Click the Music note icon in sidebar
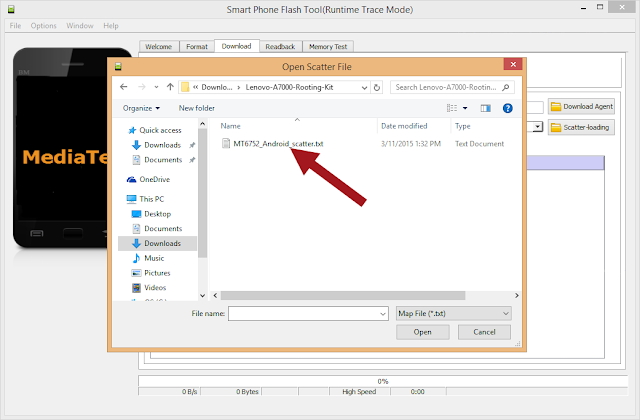The height and width of the screenshot is (420, 640). [x=136, y=258]
